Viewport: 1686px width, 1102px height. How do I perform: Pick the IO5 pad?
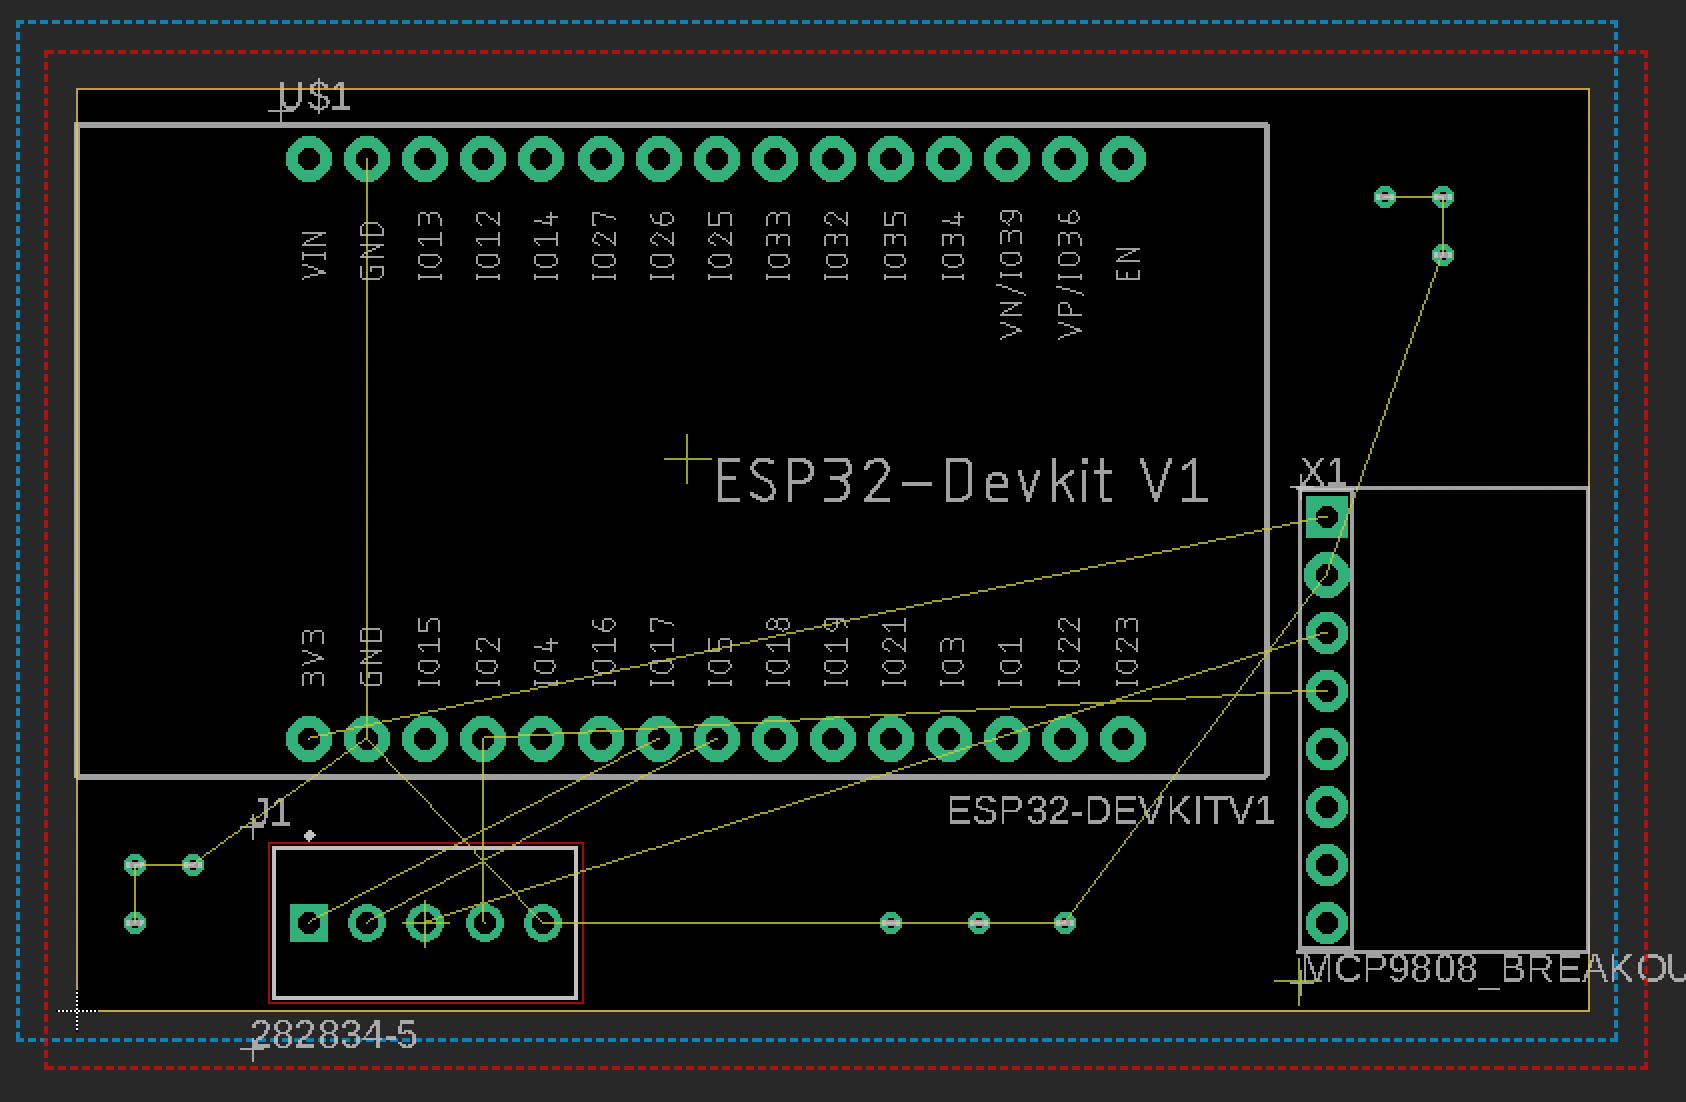click(x=716, y=740)
